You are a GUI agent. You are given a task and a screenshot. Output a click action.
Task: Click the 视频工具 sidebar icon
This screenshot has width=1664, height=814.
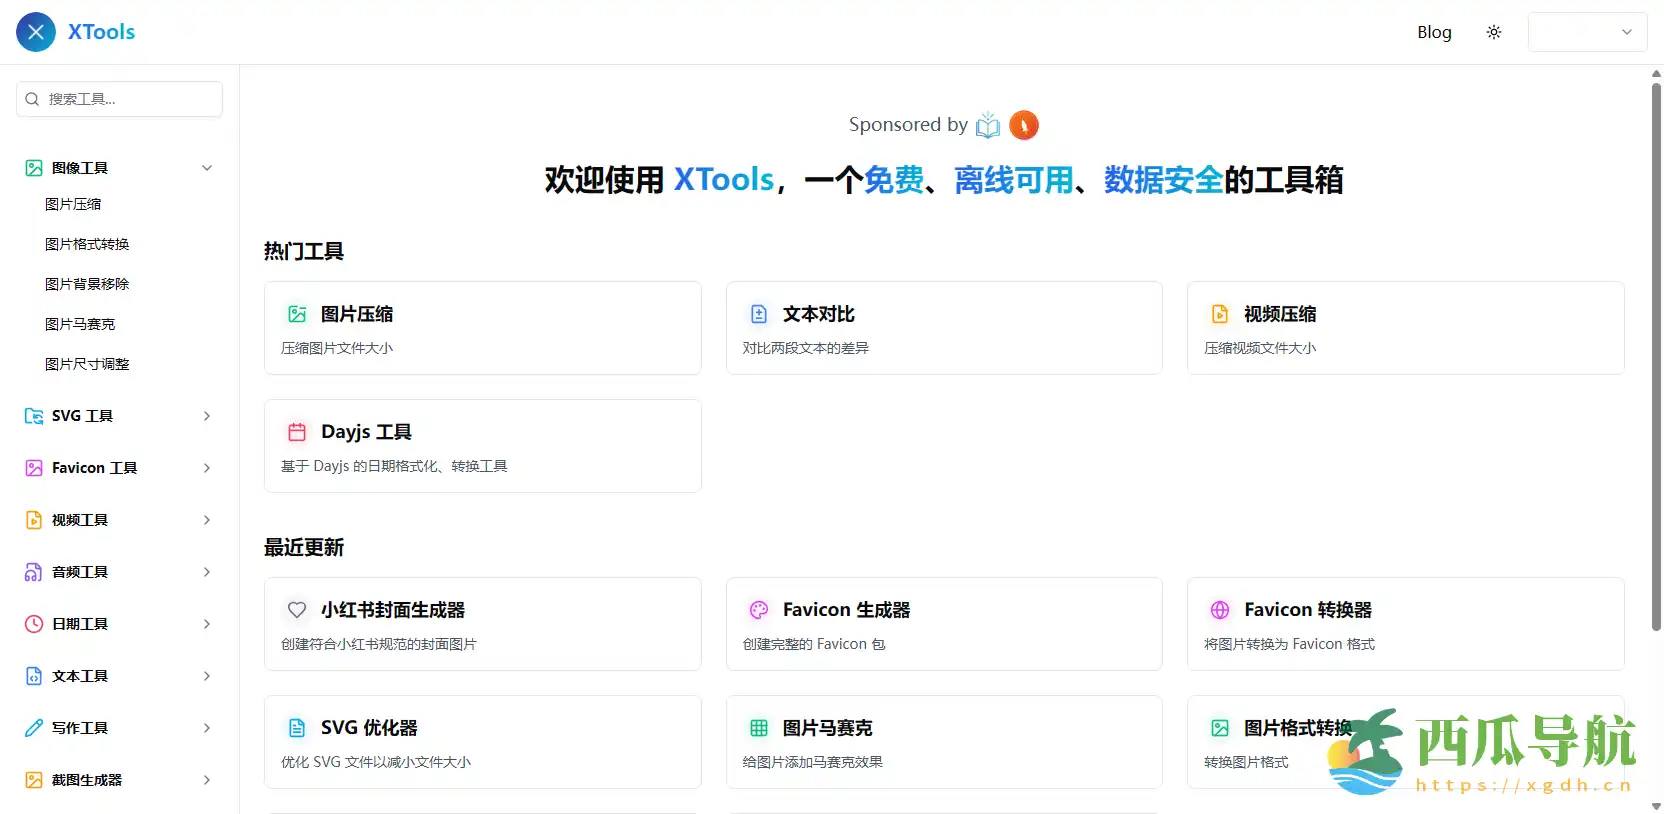pos(34,520)
